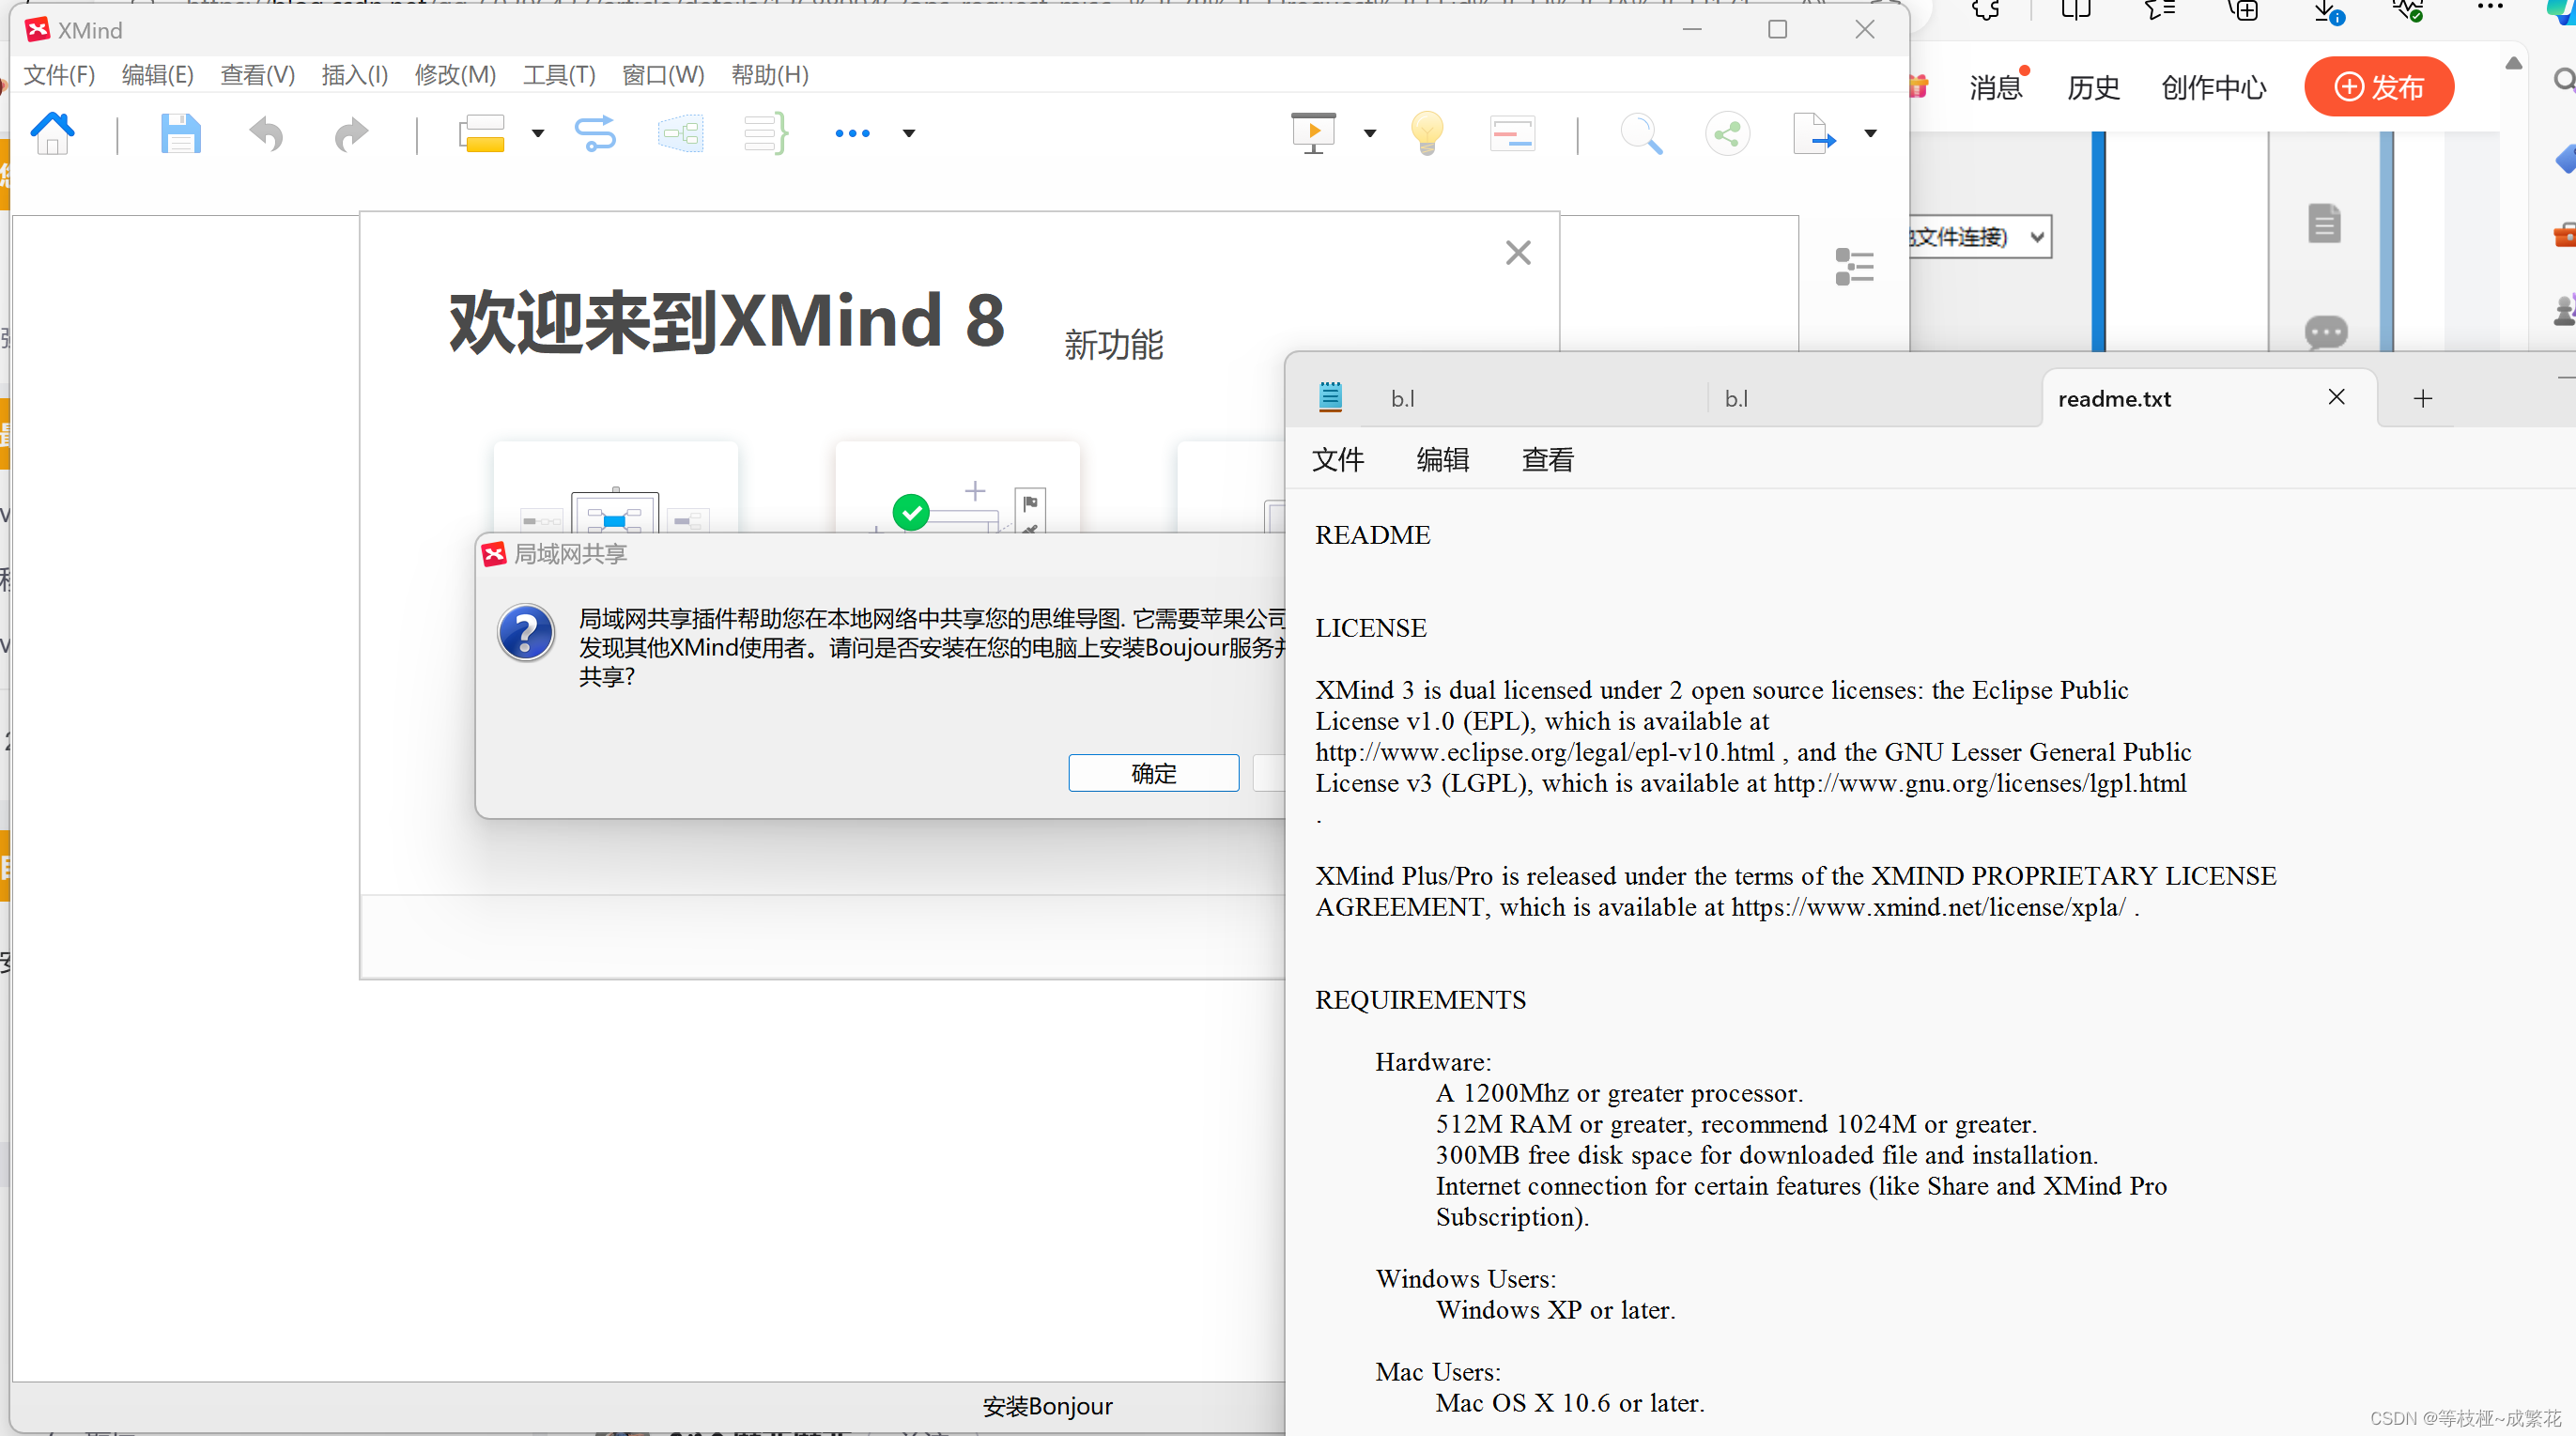Viewport: 2576px width, 1436px height.
Task: Click the Redo arrow icon
Action: coord(350,133)
